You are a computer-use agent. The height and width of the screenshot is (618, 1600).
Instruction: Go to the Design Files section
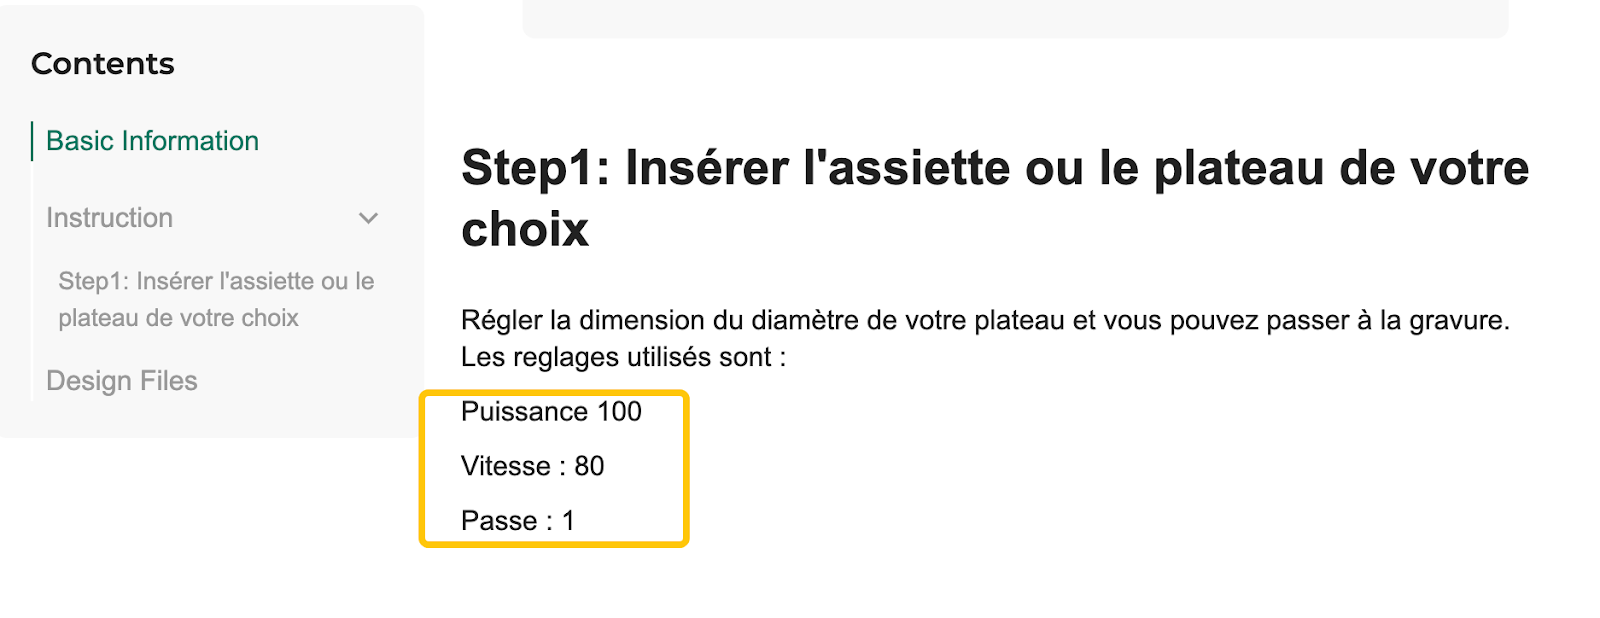tap(121, 381)
